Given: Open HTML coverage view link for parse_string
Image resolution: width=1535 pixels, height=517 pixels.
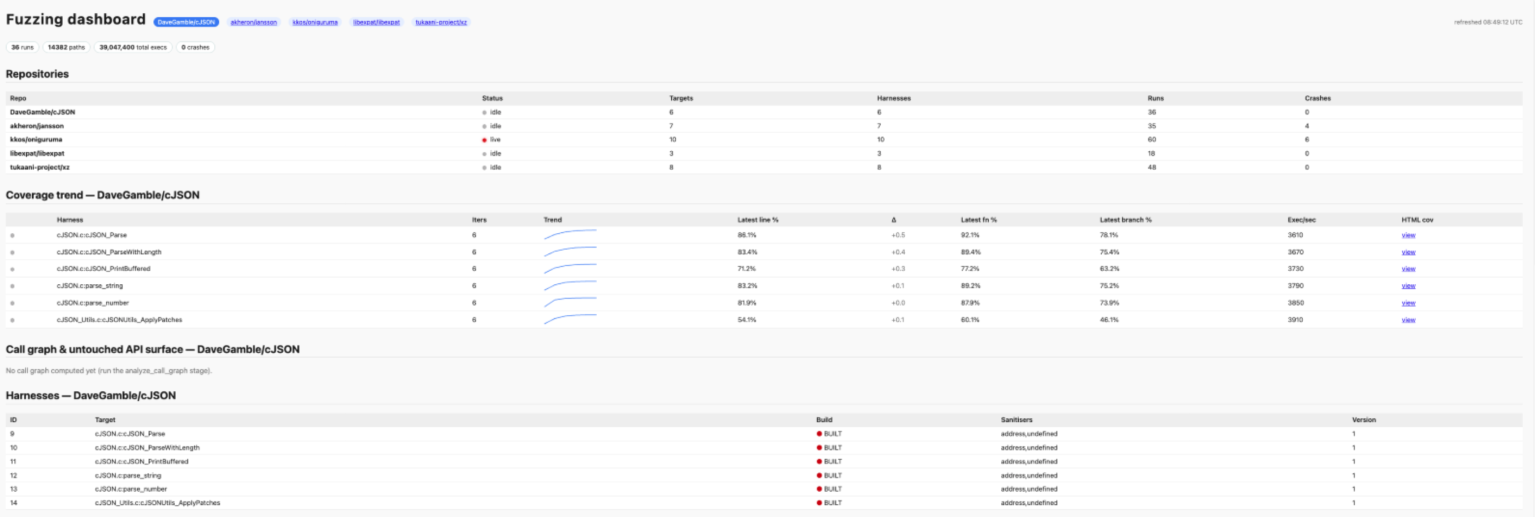Looking at the screenshot, I should click(1408, 286).
